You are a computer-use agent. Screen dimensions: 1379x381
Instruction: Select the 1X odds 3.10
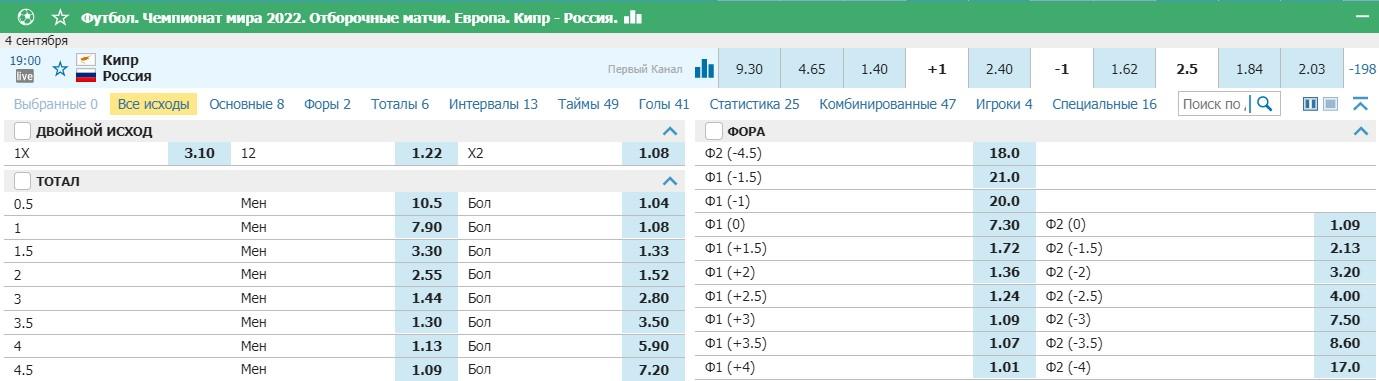tap(199, 153)
